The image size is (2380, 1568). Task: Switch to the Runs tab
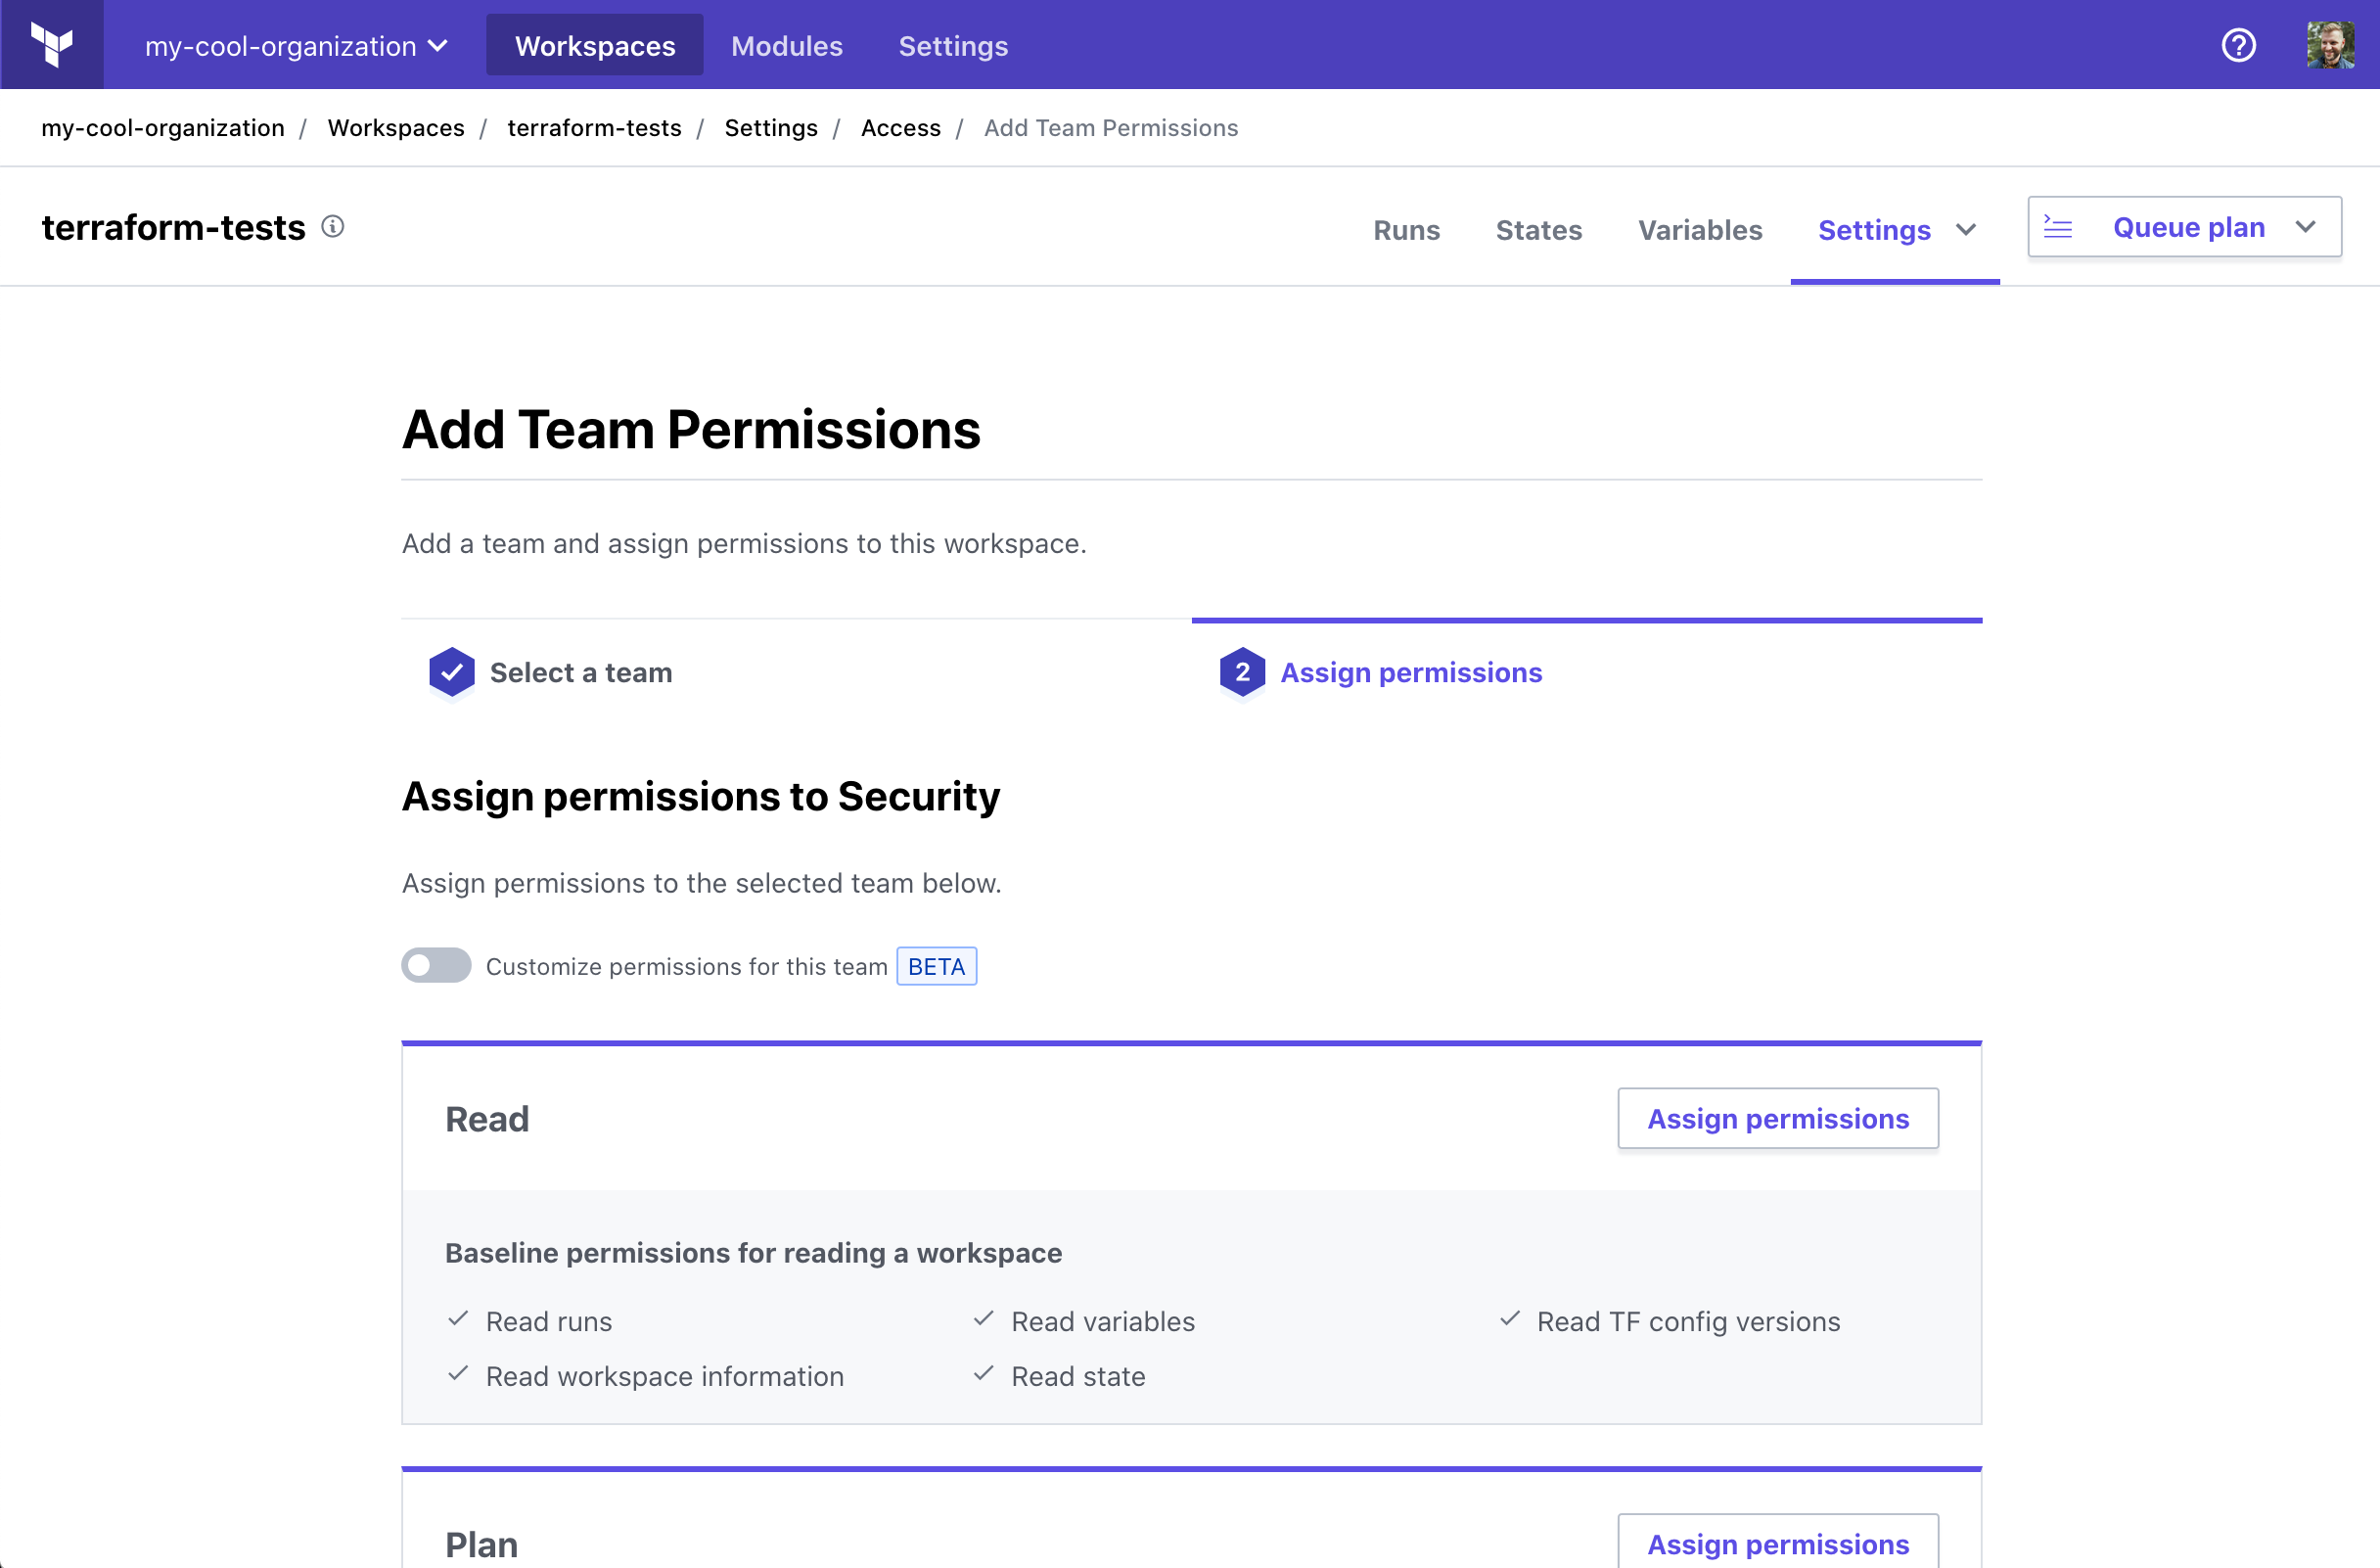(x=1406, y=230)
